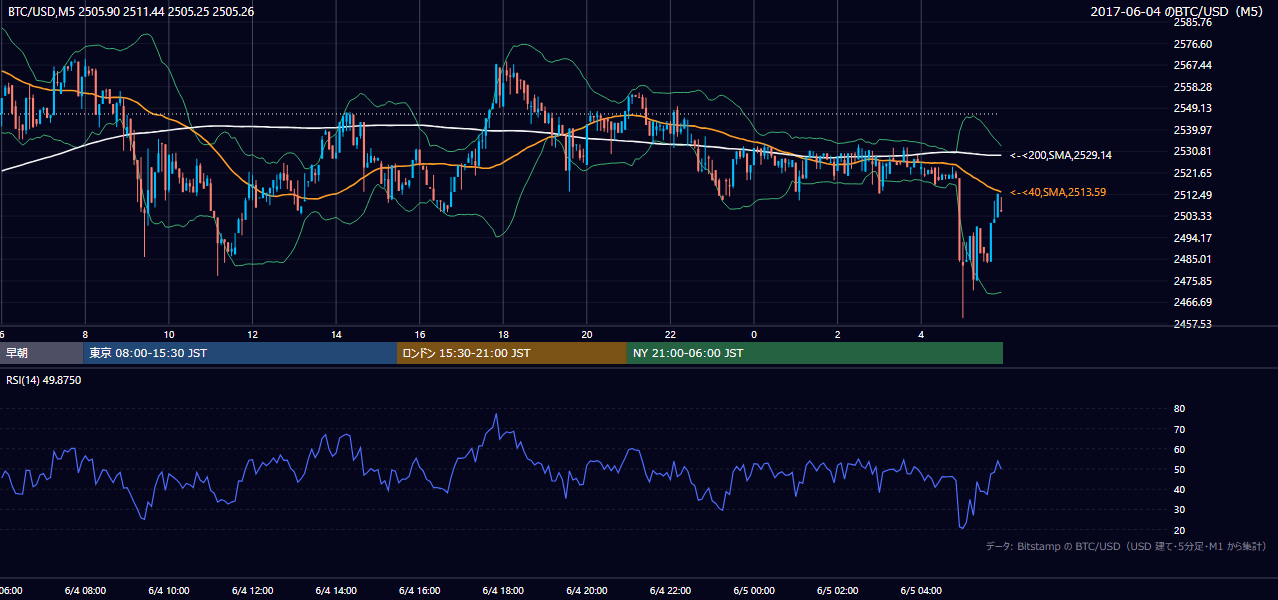Click hour tick 12 under price chart
Image resolution: width=1278 pixels, height=600 pixels.
252,334
